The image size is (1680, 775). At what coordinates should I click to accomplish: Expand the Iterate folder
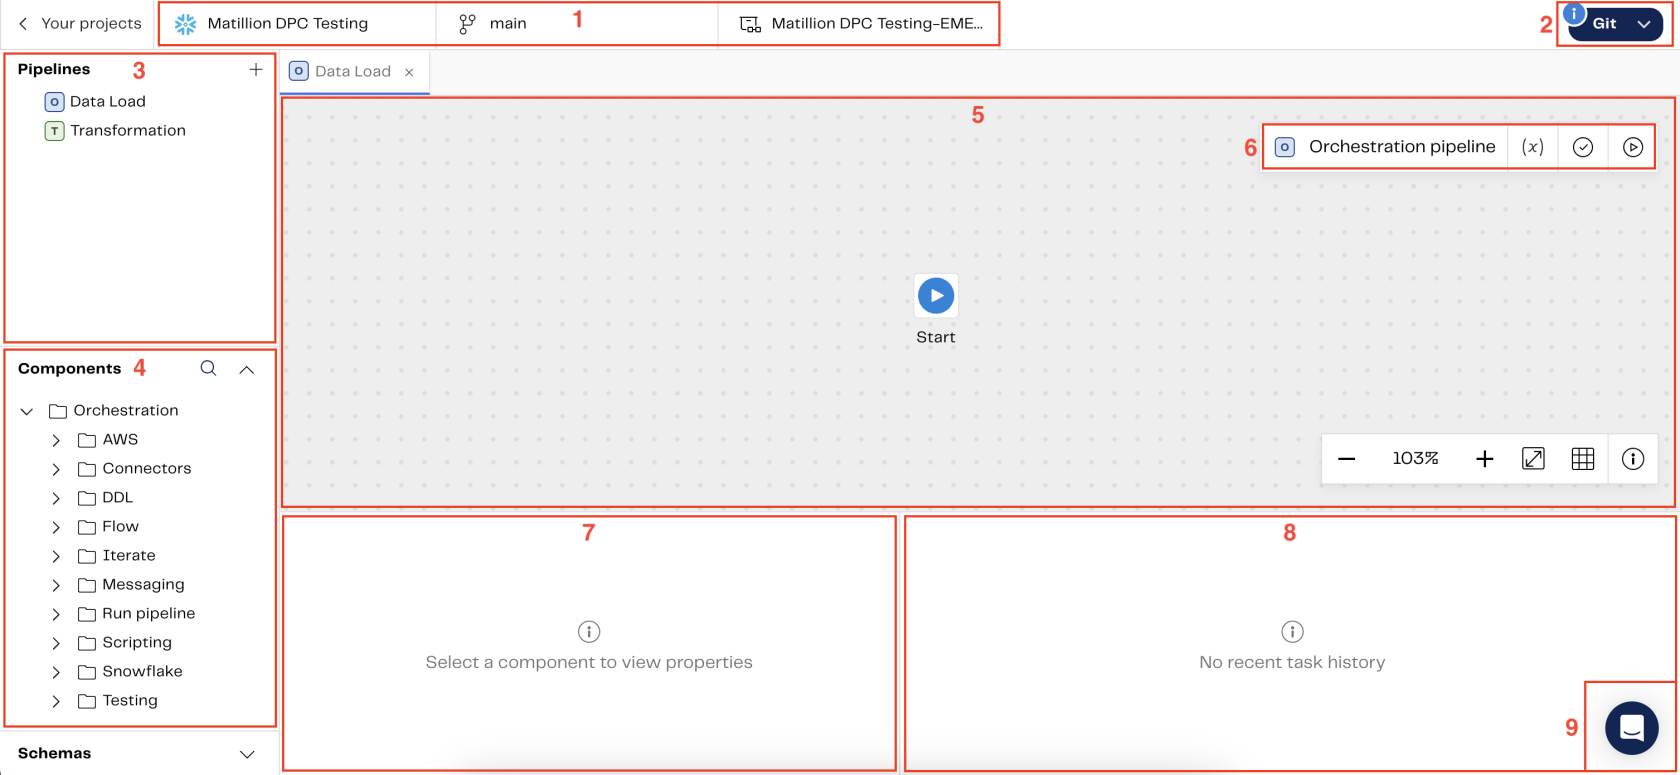point(56,556)
